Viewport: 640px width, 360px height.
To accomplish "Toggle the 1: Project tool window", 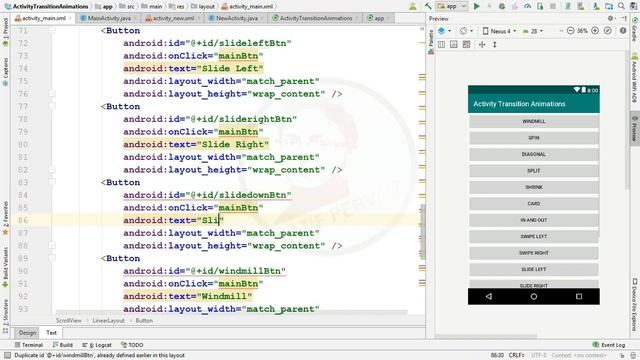I will (5, 32).
